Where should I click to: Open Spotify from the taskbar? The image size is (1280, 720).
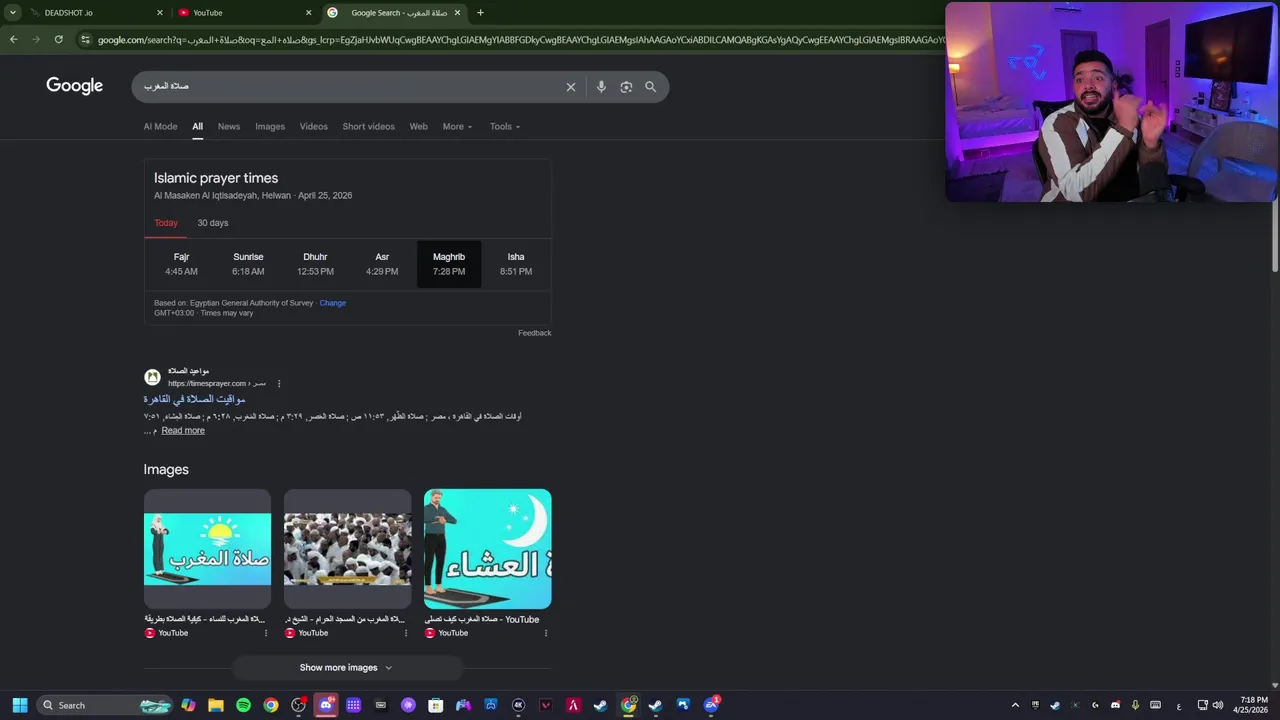[243, 705]
